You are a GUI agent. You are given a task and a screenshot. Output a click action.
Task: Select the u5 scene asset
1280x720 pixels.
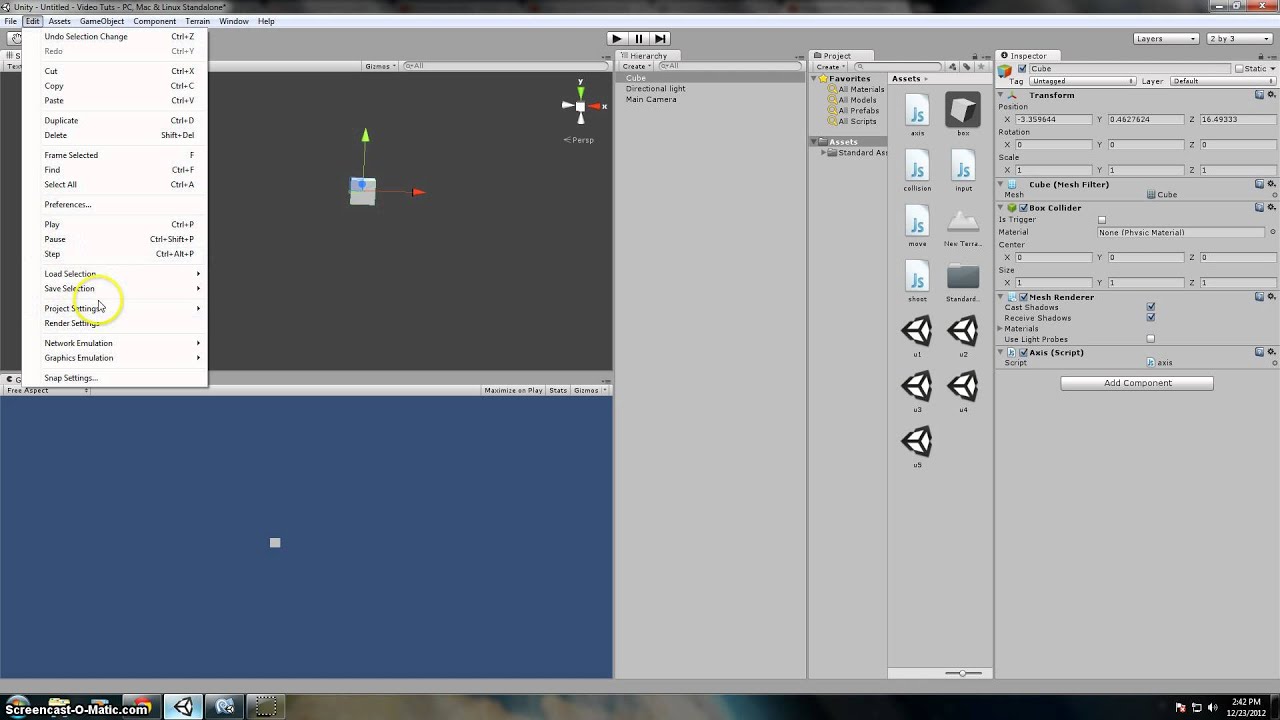coord(917,441)
